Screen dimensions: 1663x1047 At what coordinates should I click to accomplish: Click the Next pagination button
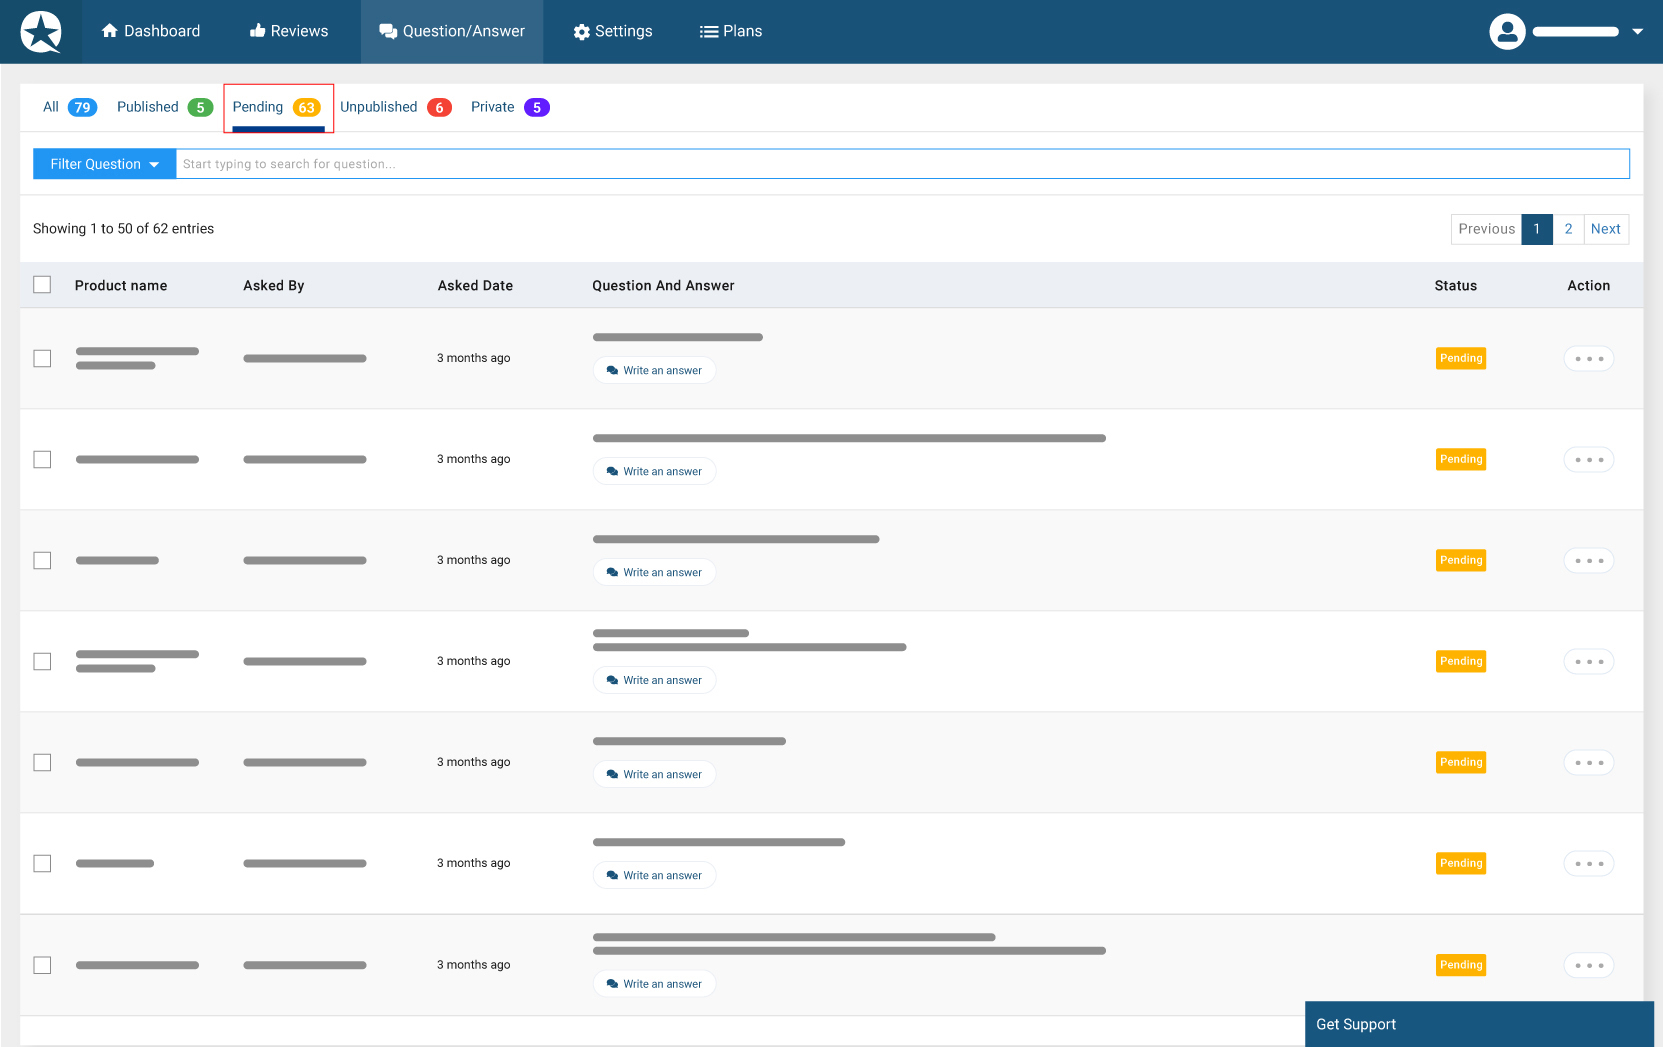click(x=1606, y=229)
